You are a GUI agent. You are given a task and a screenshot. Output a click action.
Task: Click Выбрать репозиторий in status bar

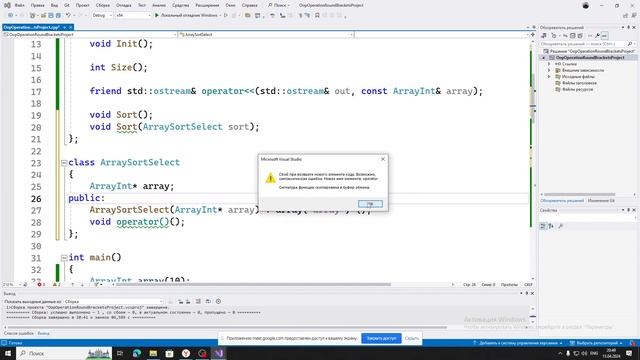[596, 343]
